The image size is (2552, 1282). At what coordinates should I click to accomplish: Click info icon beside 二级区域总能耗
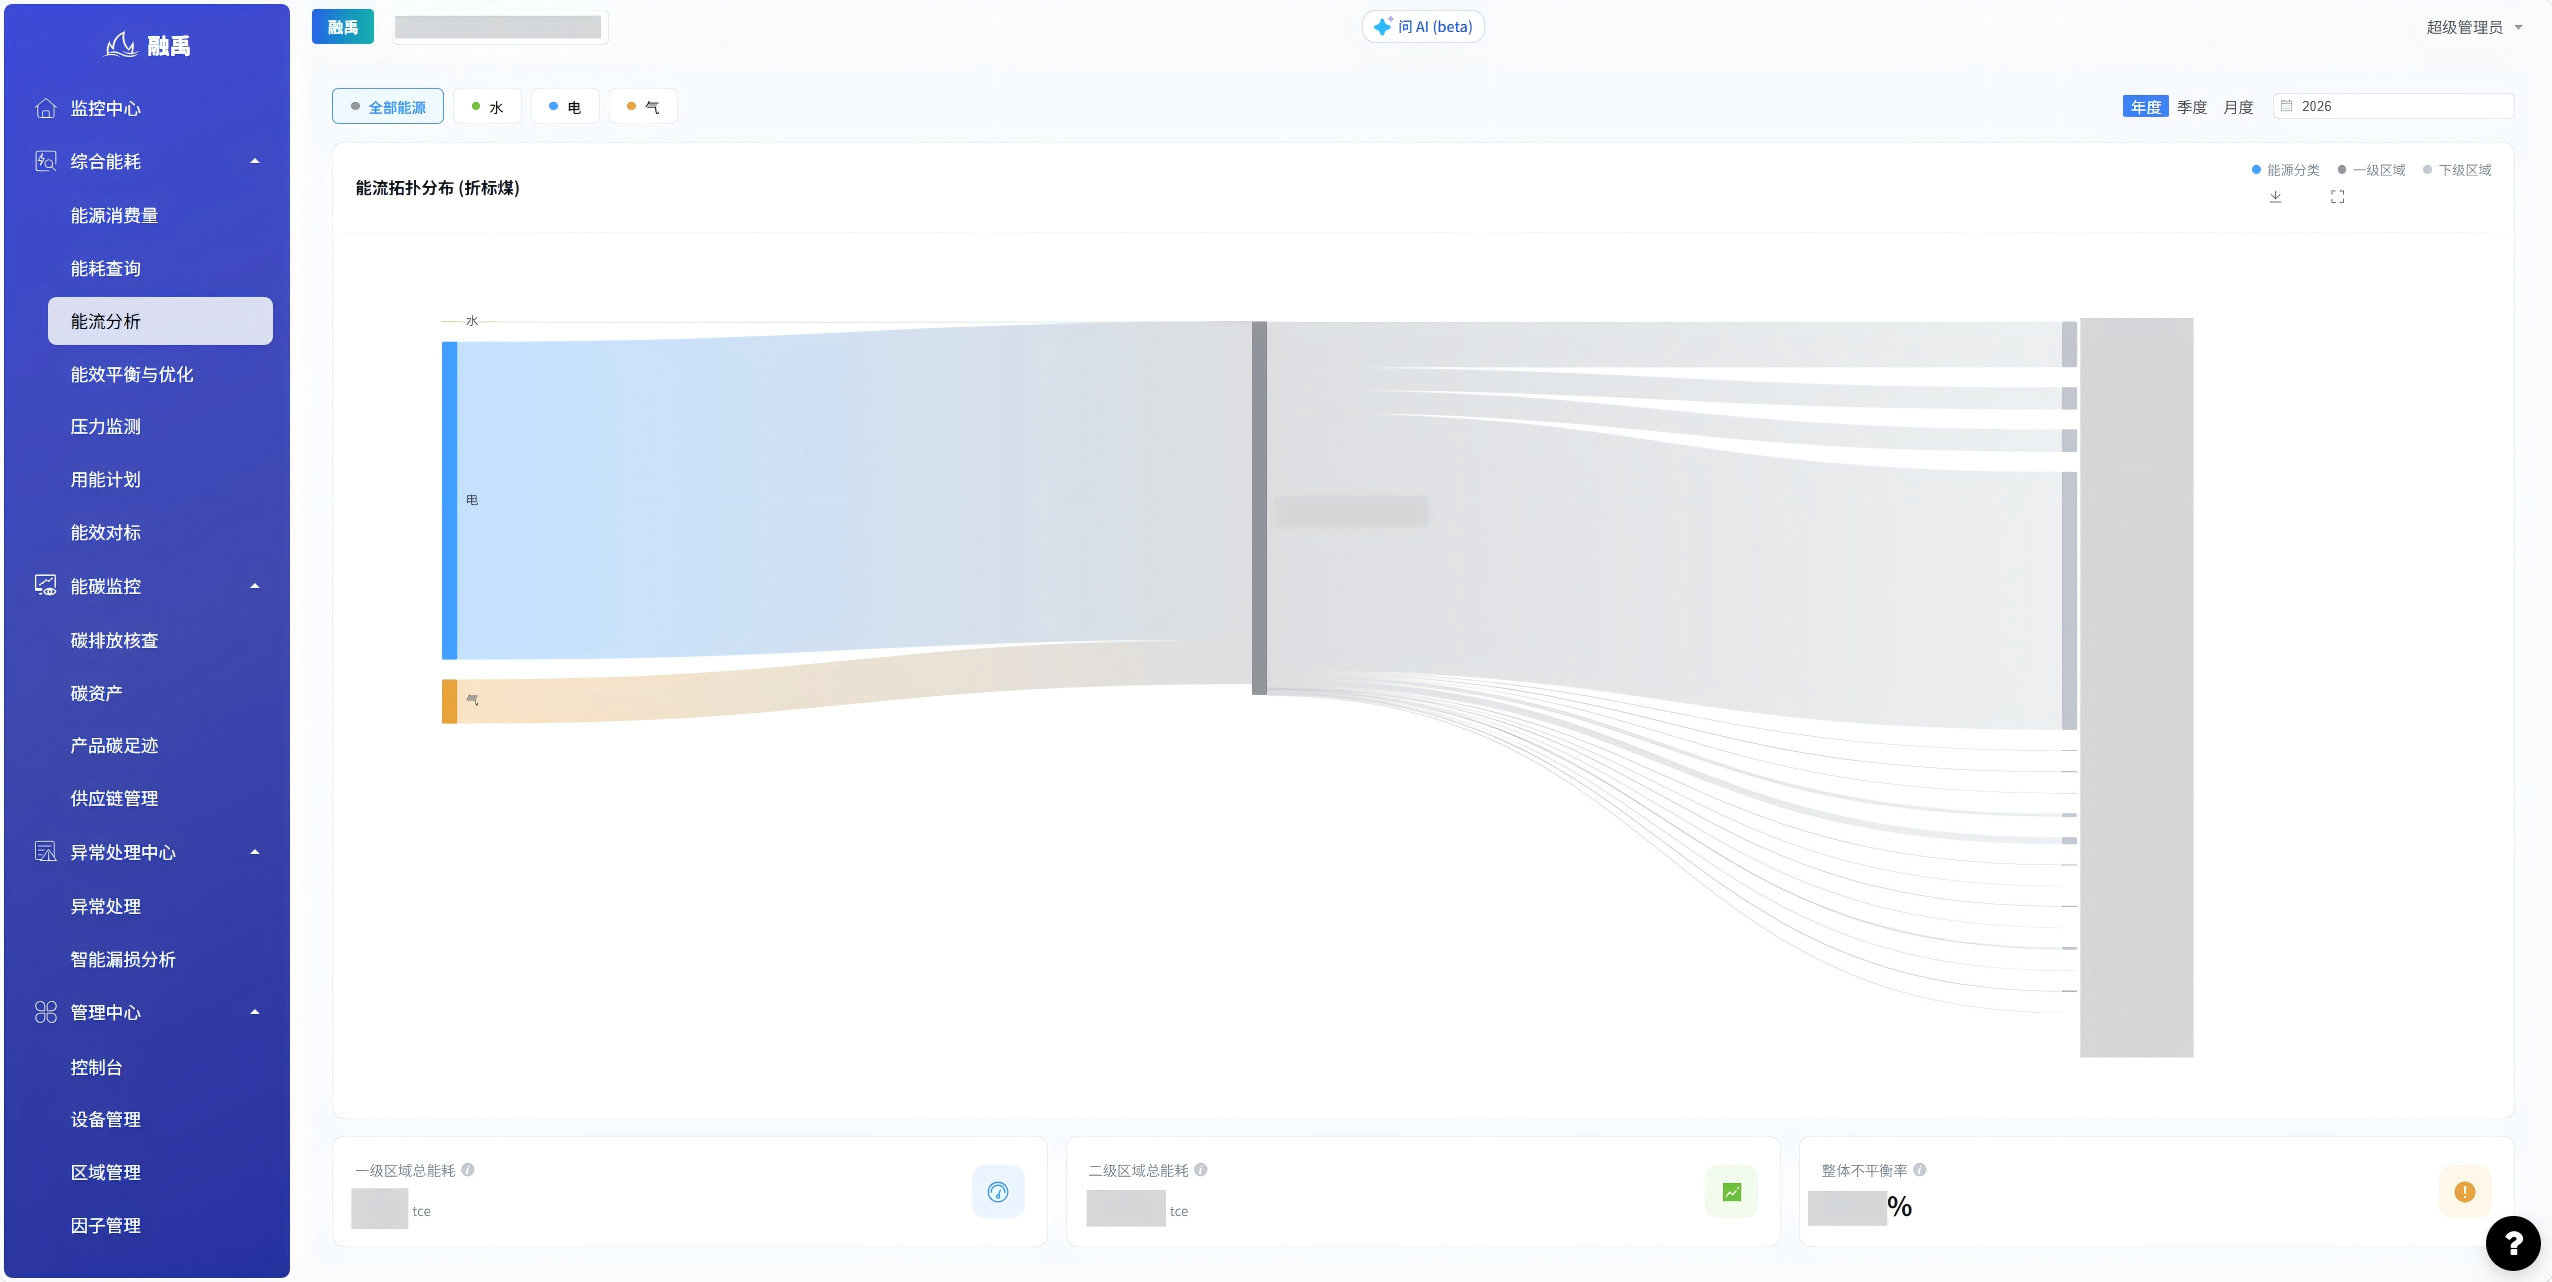1201,1170
